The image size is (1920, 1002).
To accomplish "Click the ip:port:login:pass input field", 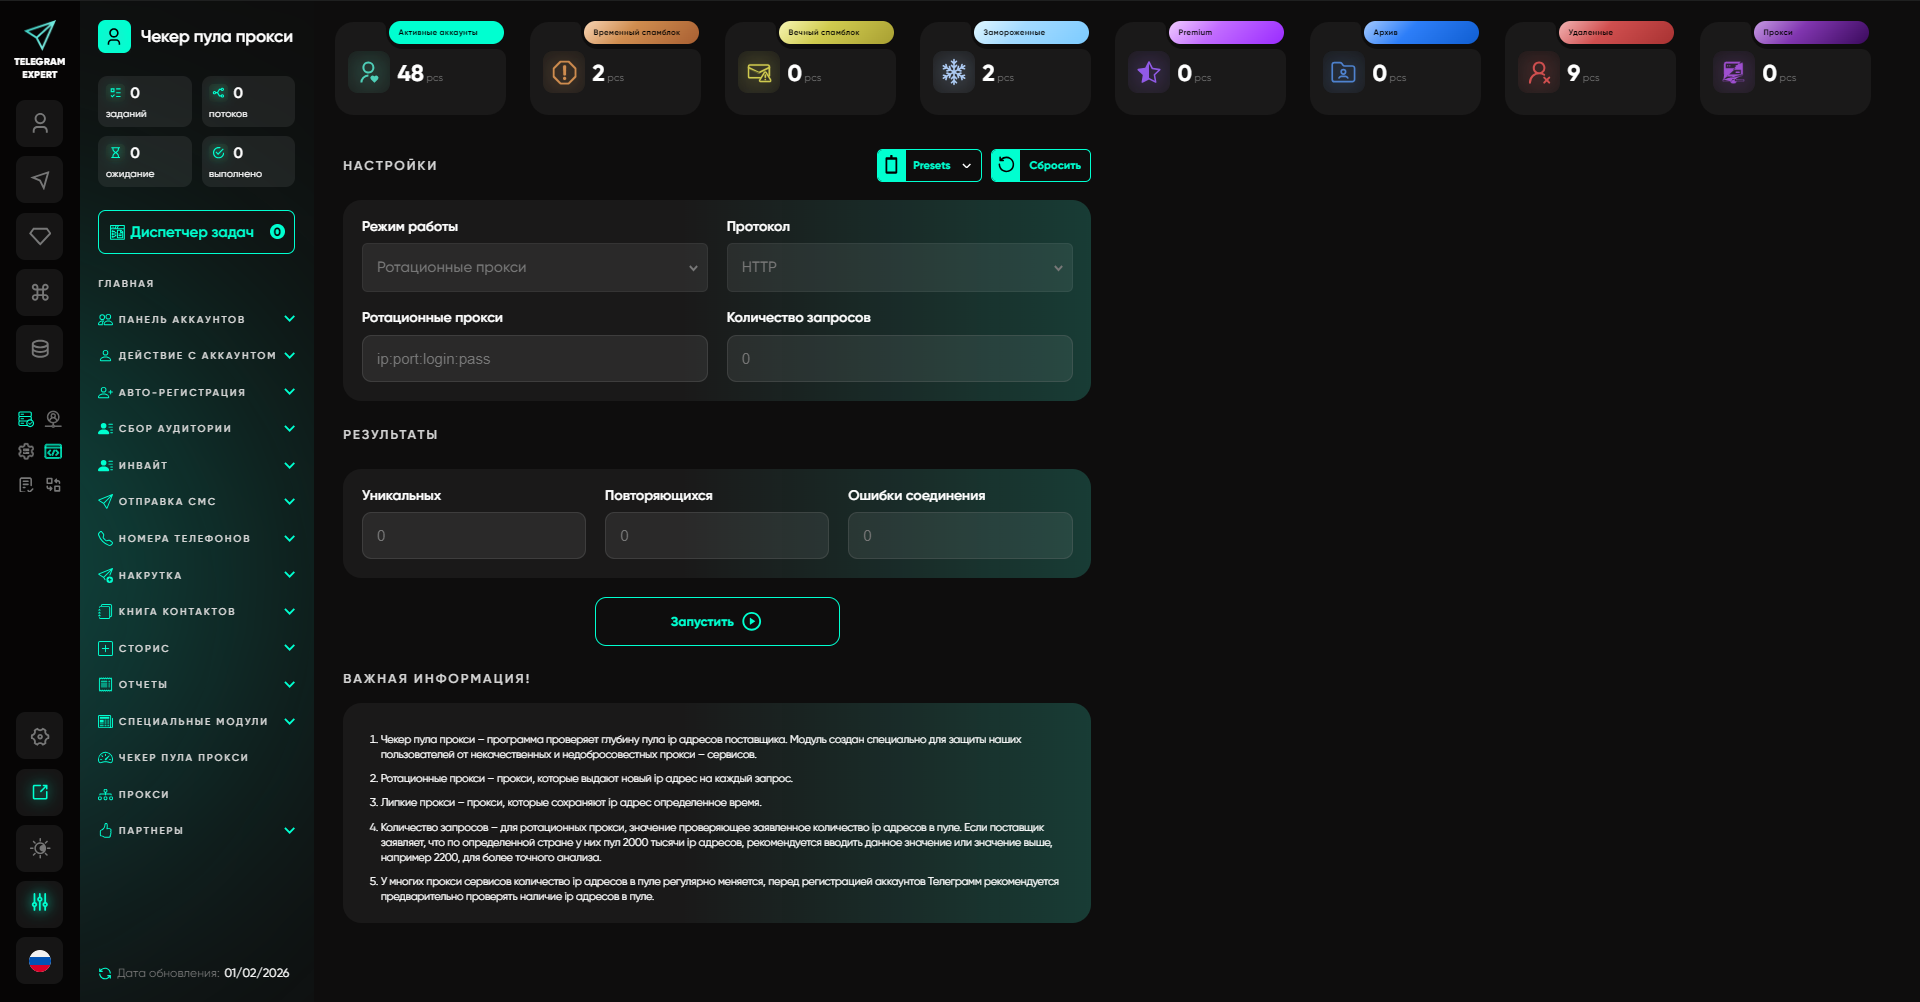I will pos(534,358).
